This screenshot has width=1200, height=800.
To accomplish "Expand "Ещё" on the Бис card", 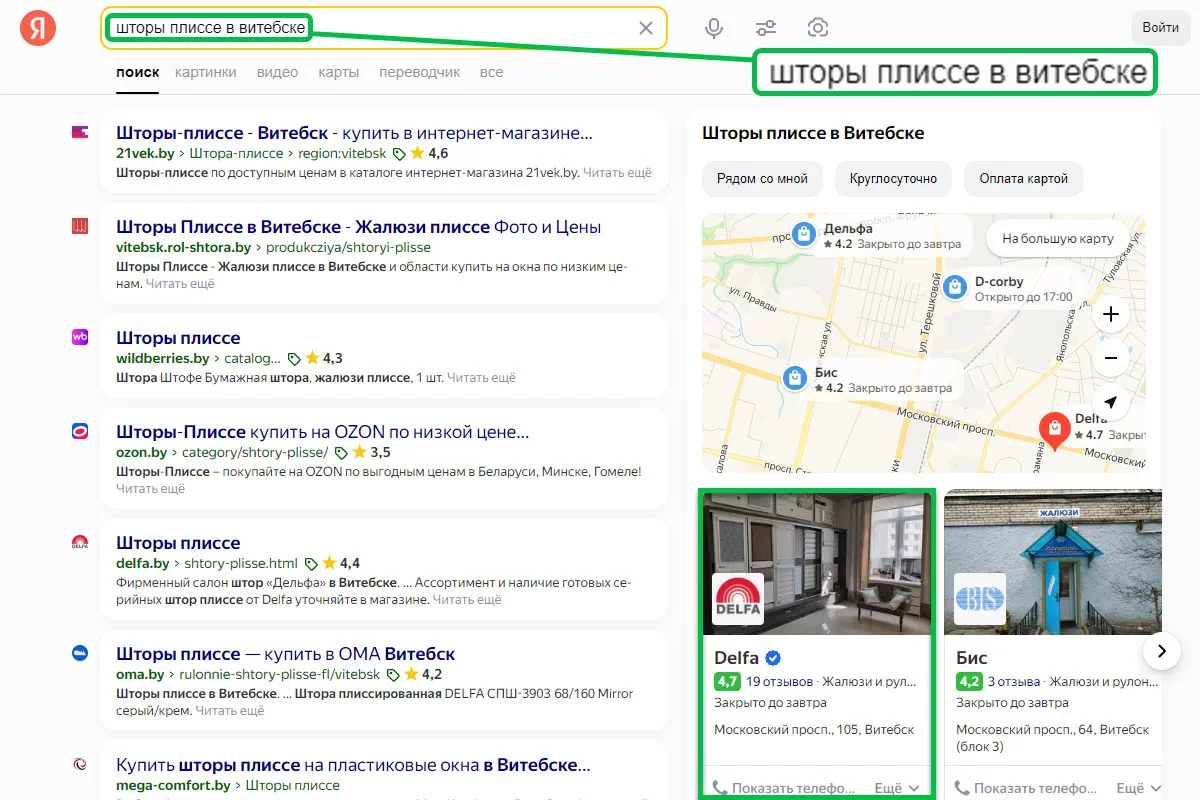I will click(1138, 788).
